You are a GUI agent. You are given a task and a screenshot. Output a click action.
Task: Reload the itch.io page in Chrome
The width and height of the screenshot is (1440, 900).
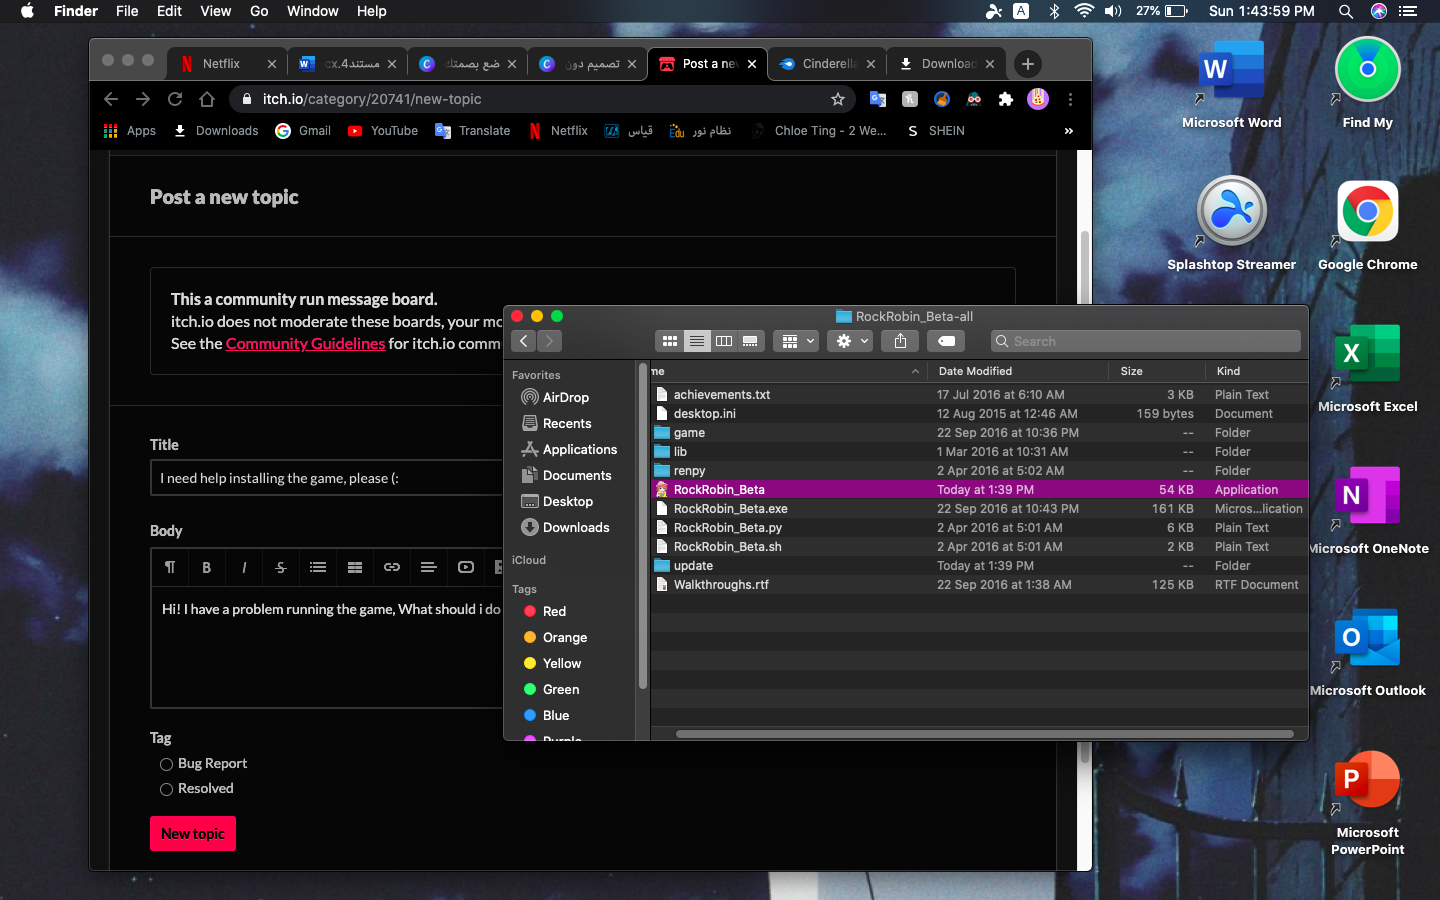pyautogui.click(x=175, y=99)
